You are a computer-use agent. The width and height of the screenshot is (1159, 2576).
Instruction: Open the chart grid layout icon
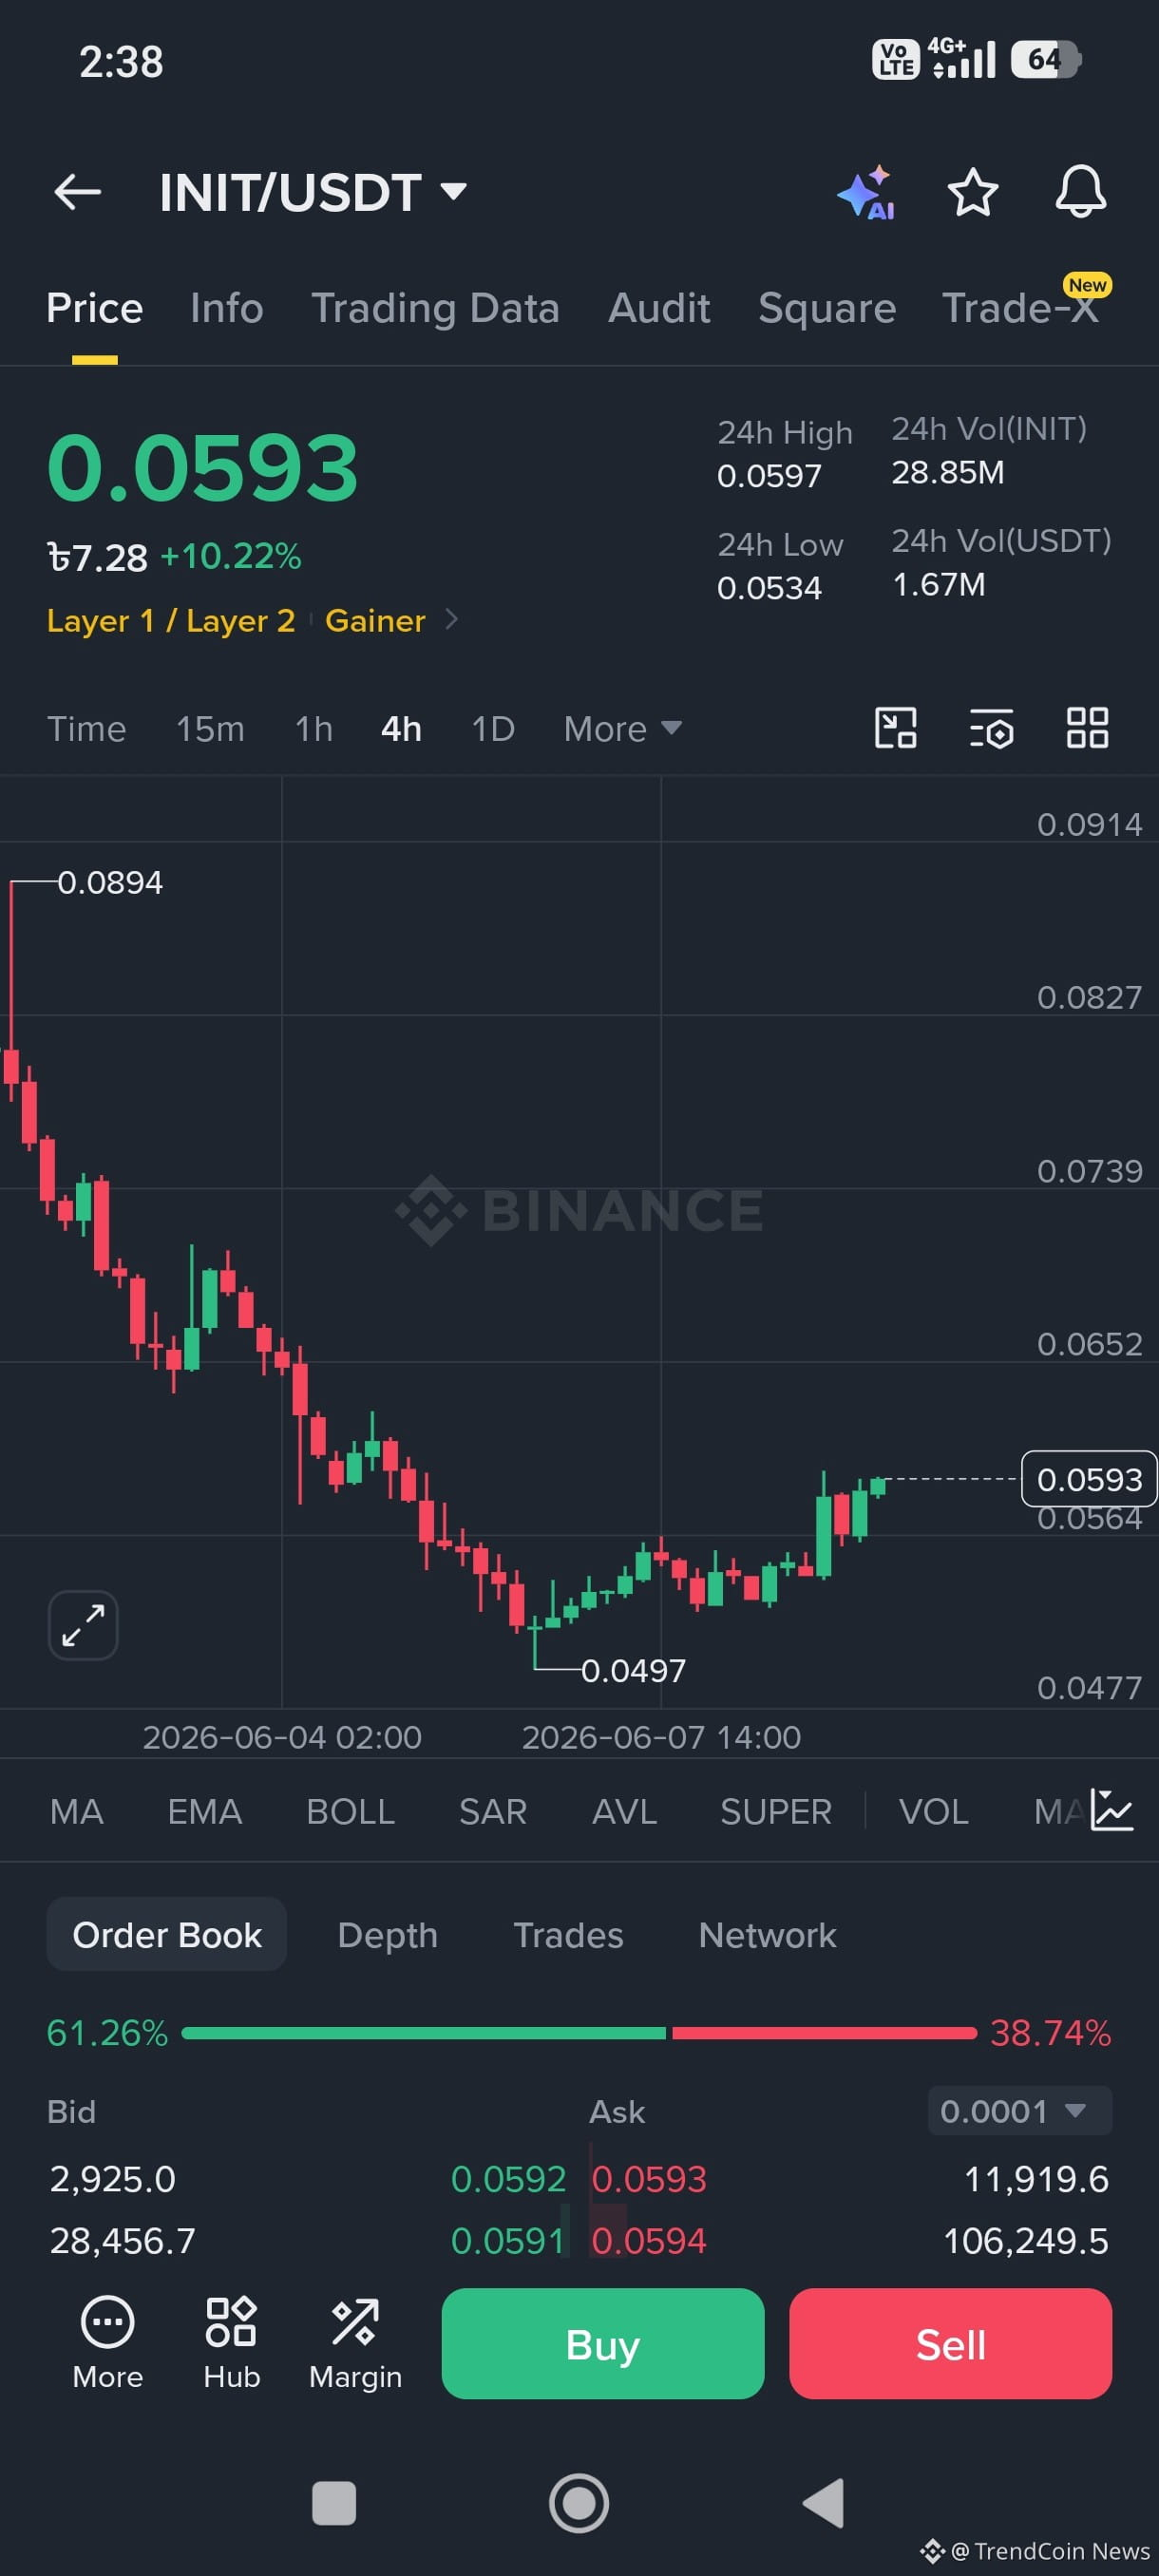pos(1087,728)
